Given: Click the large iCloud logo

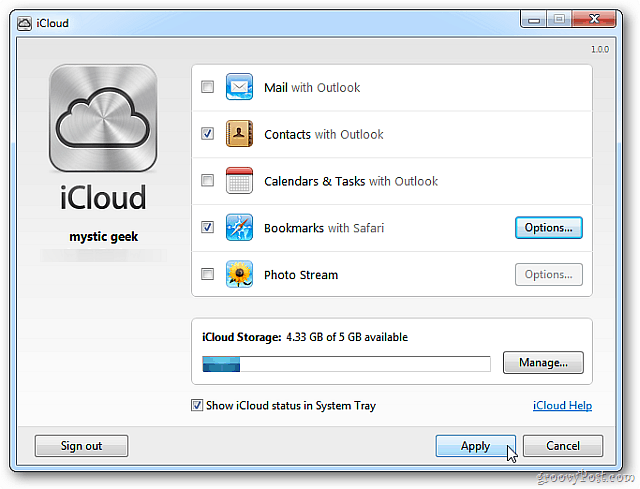Looking at the screenshot, I should tap(103, 118).
